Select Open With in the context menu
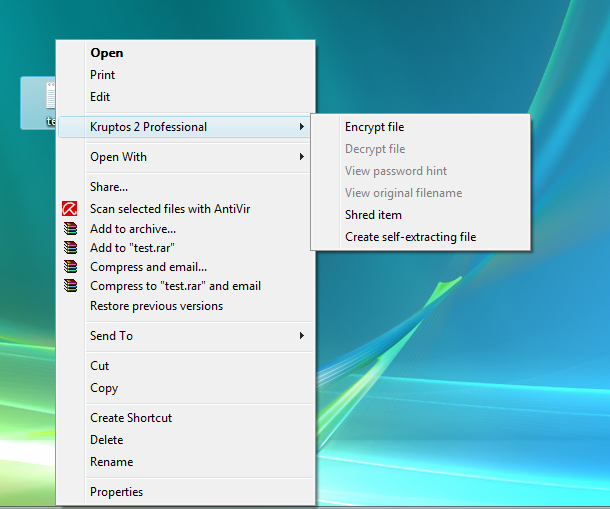 (x=185, y=157)
